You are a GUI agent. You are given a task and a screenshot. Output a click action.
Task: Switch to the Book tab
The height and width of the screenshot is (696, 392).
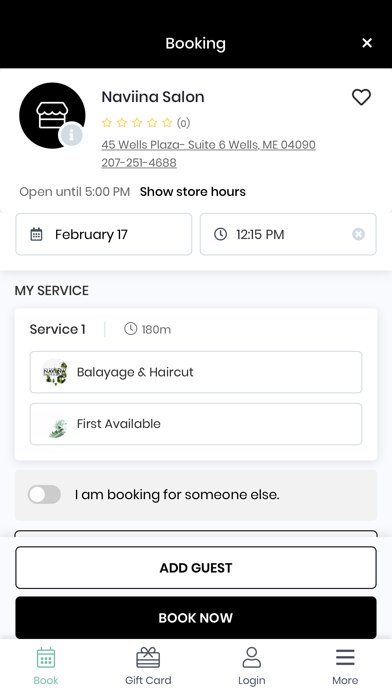tap(46, 666)
